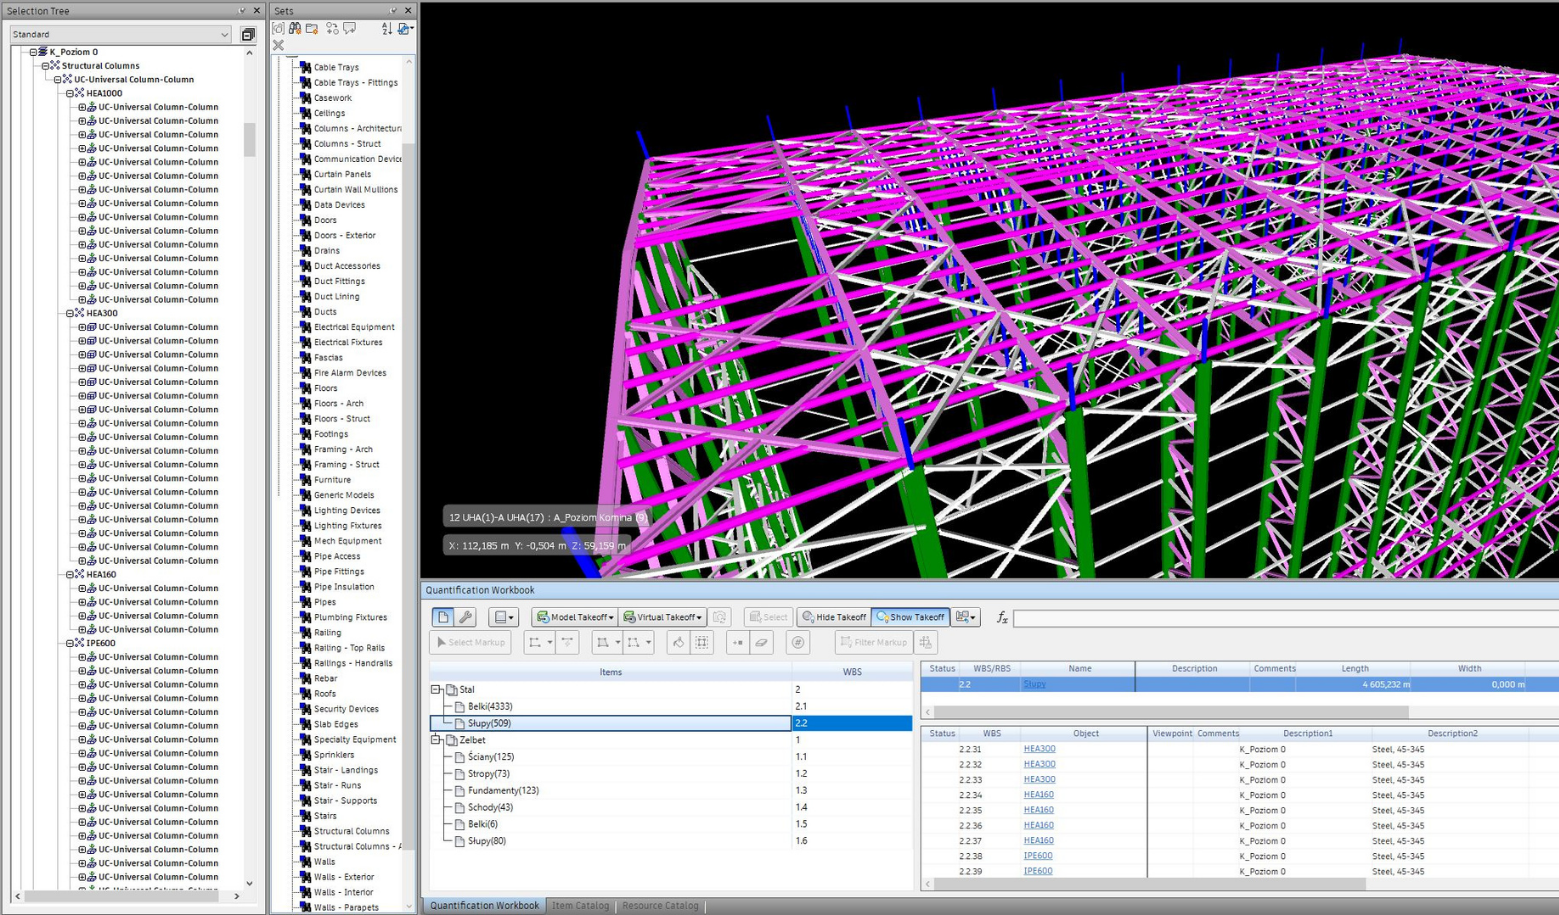1559x915 pixels.
Task: Click the wrench icon in Quantification toolbar
Action: (x=465, y=617)
